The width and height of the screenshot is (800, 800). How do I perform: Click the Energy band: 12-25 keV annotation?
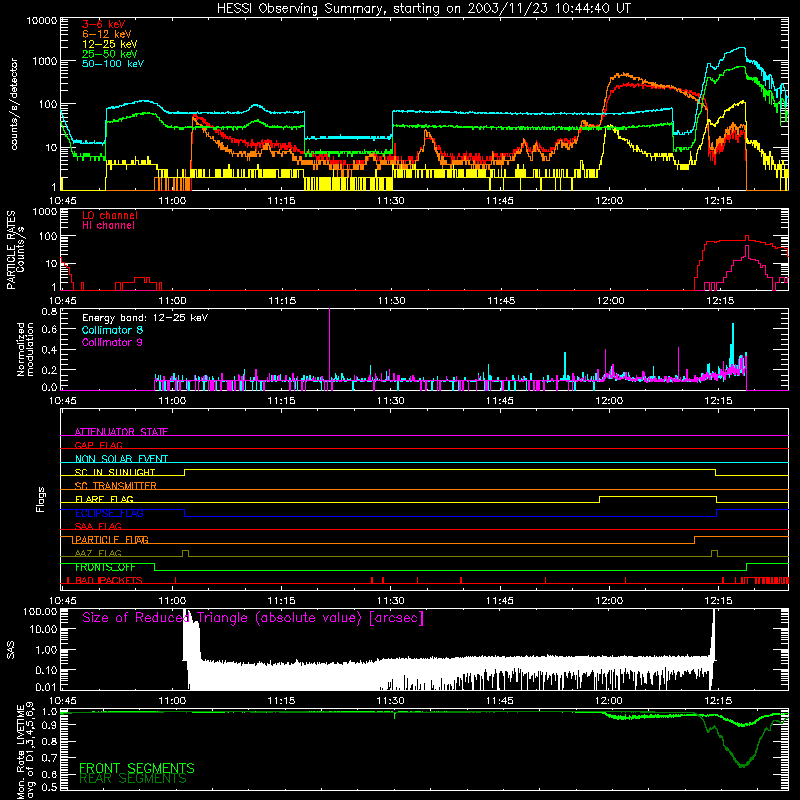[145, 318]
